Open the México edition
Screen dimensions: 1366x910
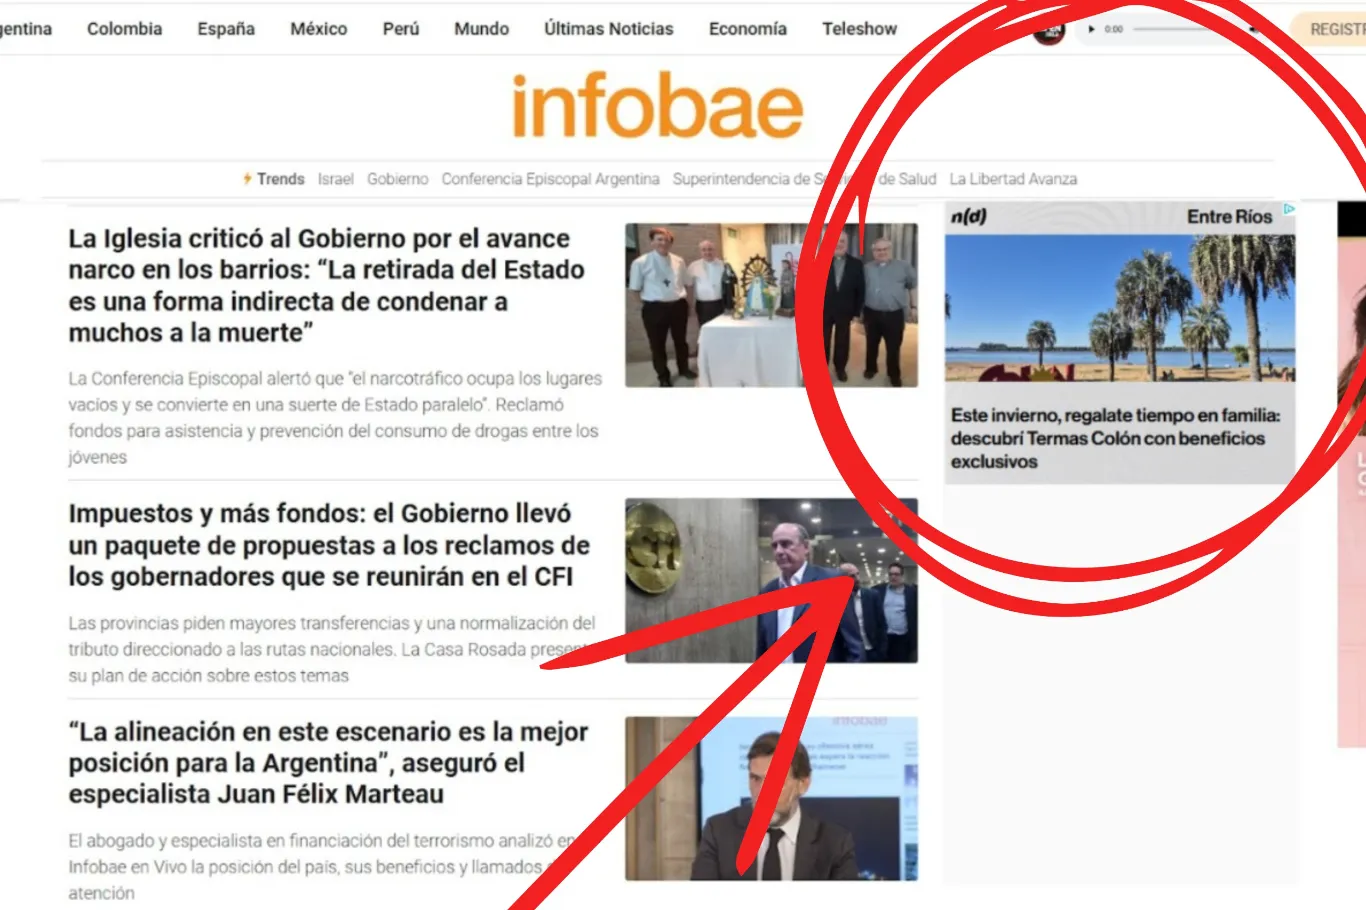[x=319, y=29]
